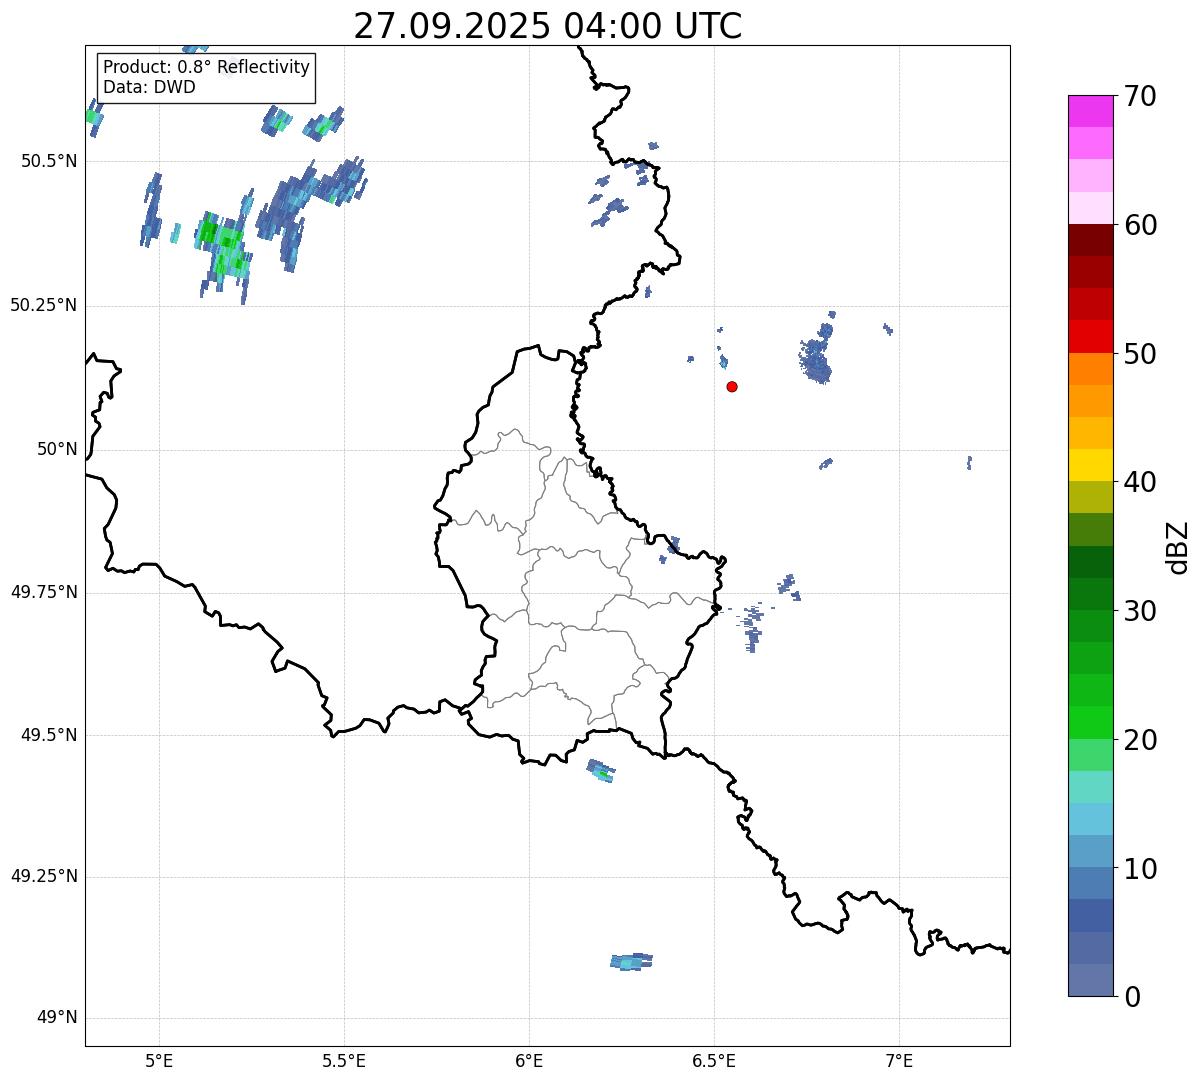The image size is (1202, 1081).
Task: Click the 5°E longitude label
Action: (160, 1060)
